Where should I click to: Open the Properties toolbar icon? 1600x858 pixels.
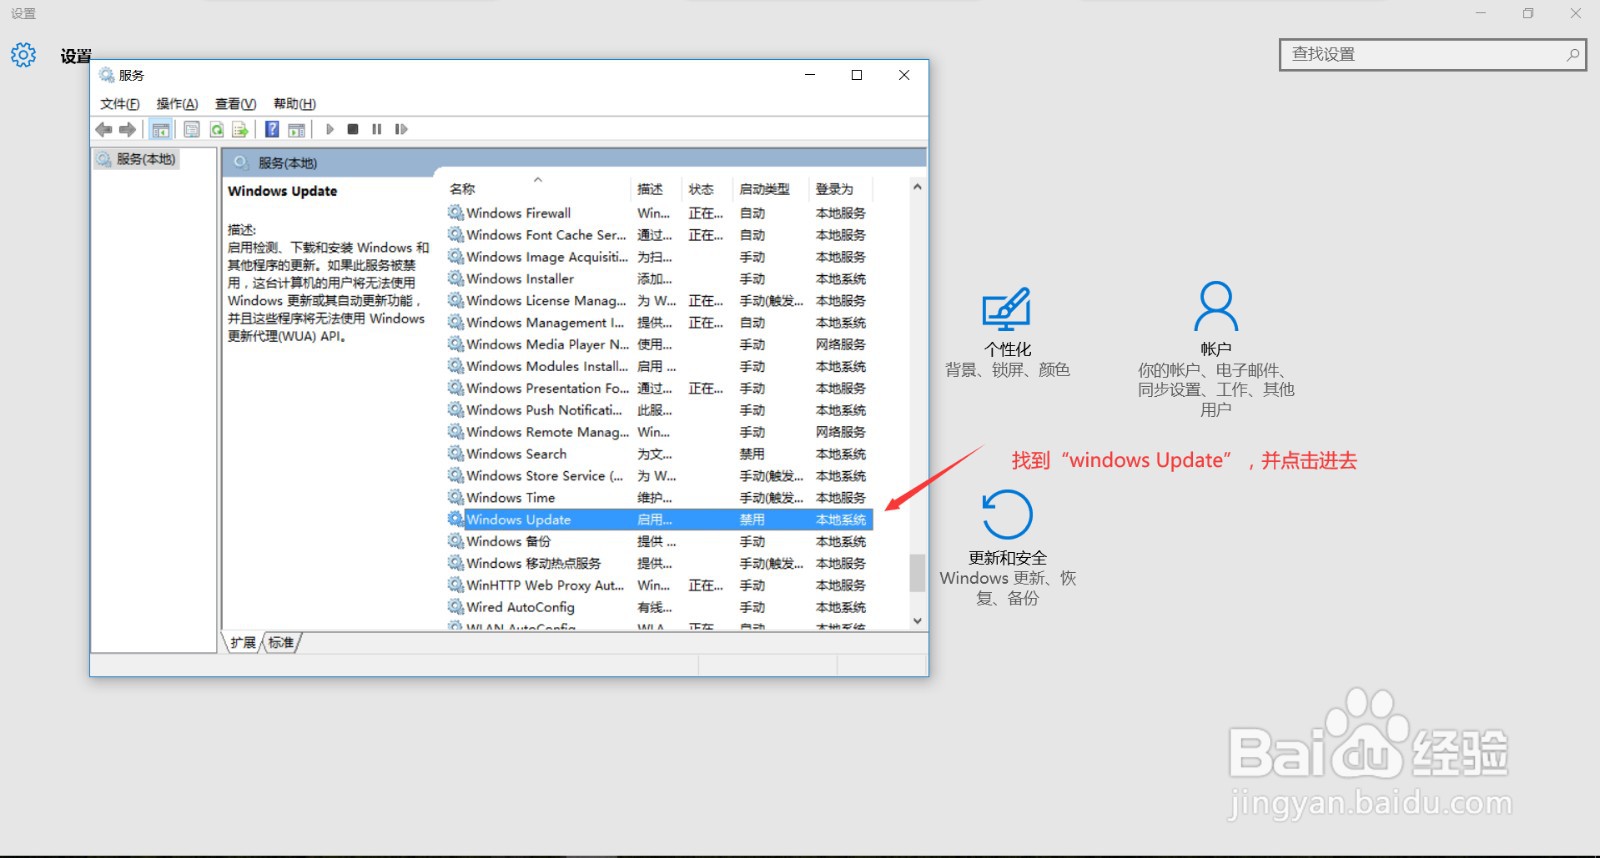point(191,129)
